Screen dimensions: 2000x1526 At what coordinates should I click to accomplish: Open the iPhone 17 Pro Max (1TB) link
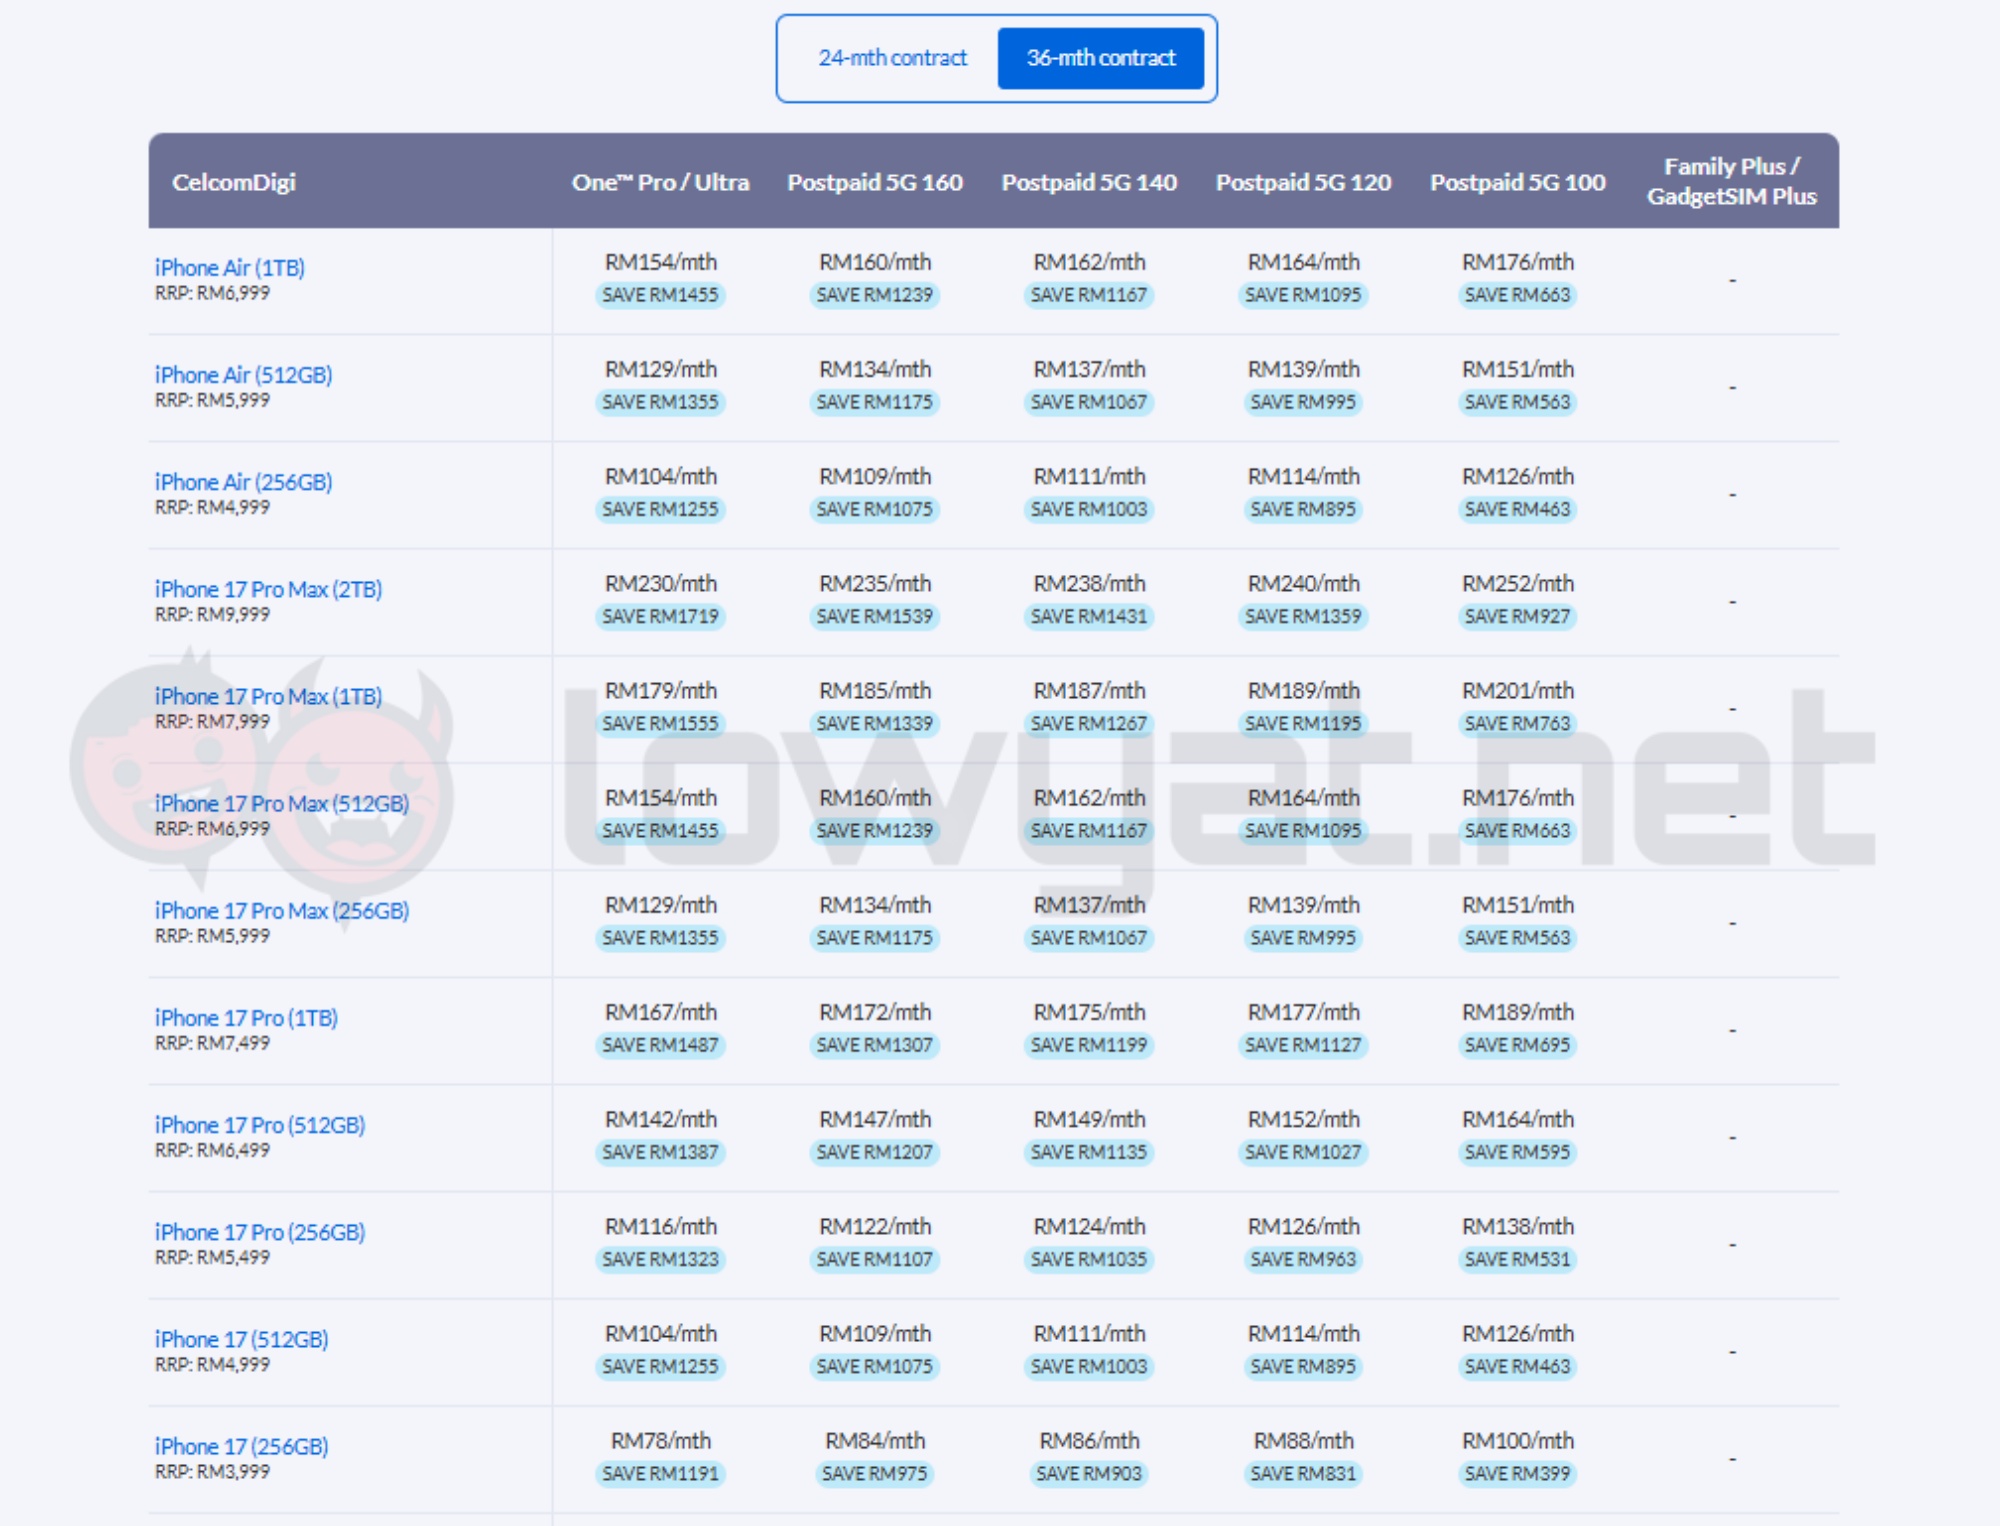coord(268,695)
